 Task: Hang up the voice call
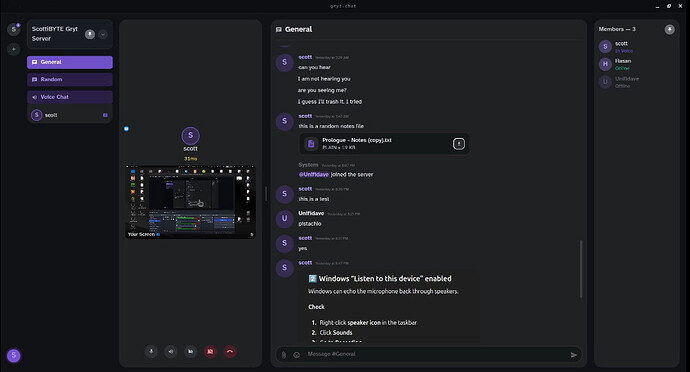click(x=230, y=351)
